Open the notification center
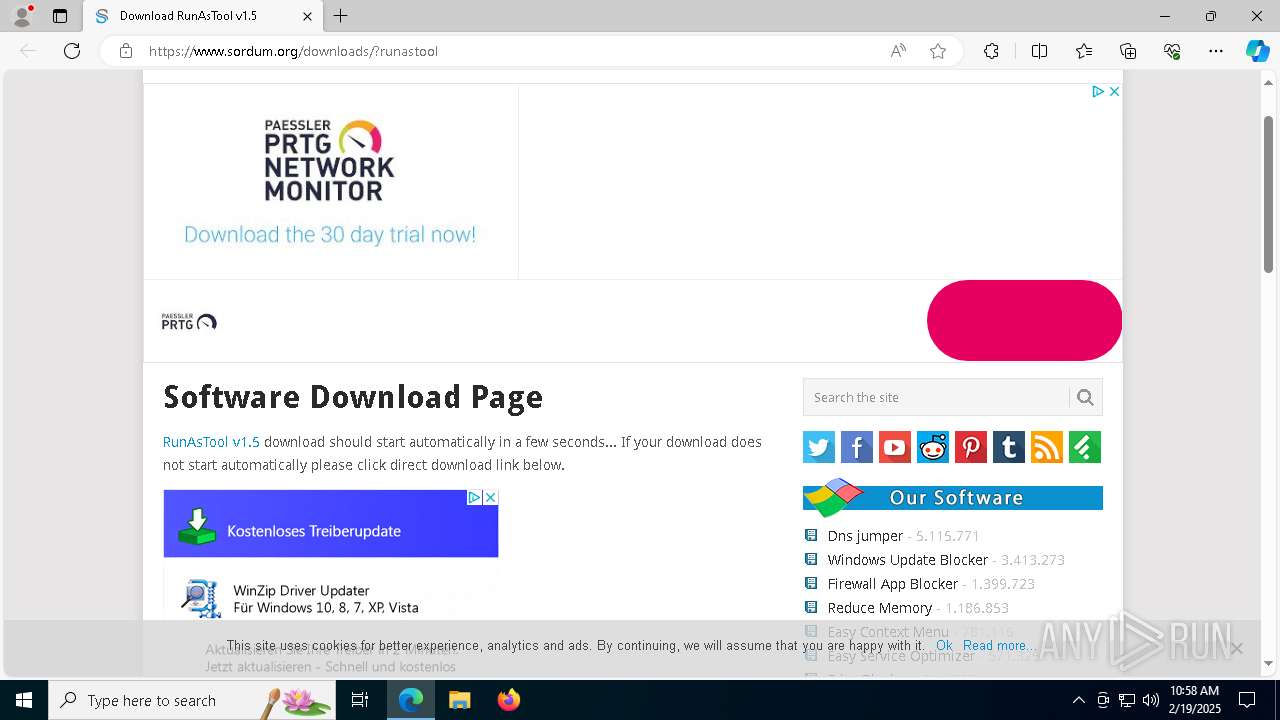The image size is (1280, 720). point(1247,700)
